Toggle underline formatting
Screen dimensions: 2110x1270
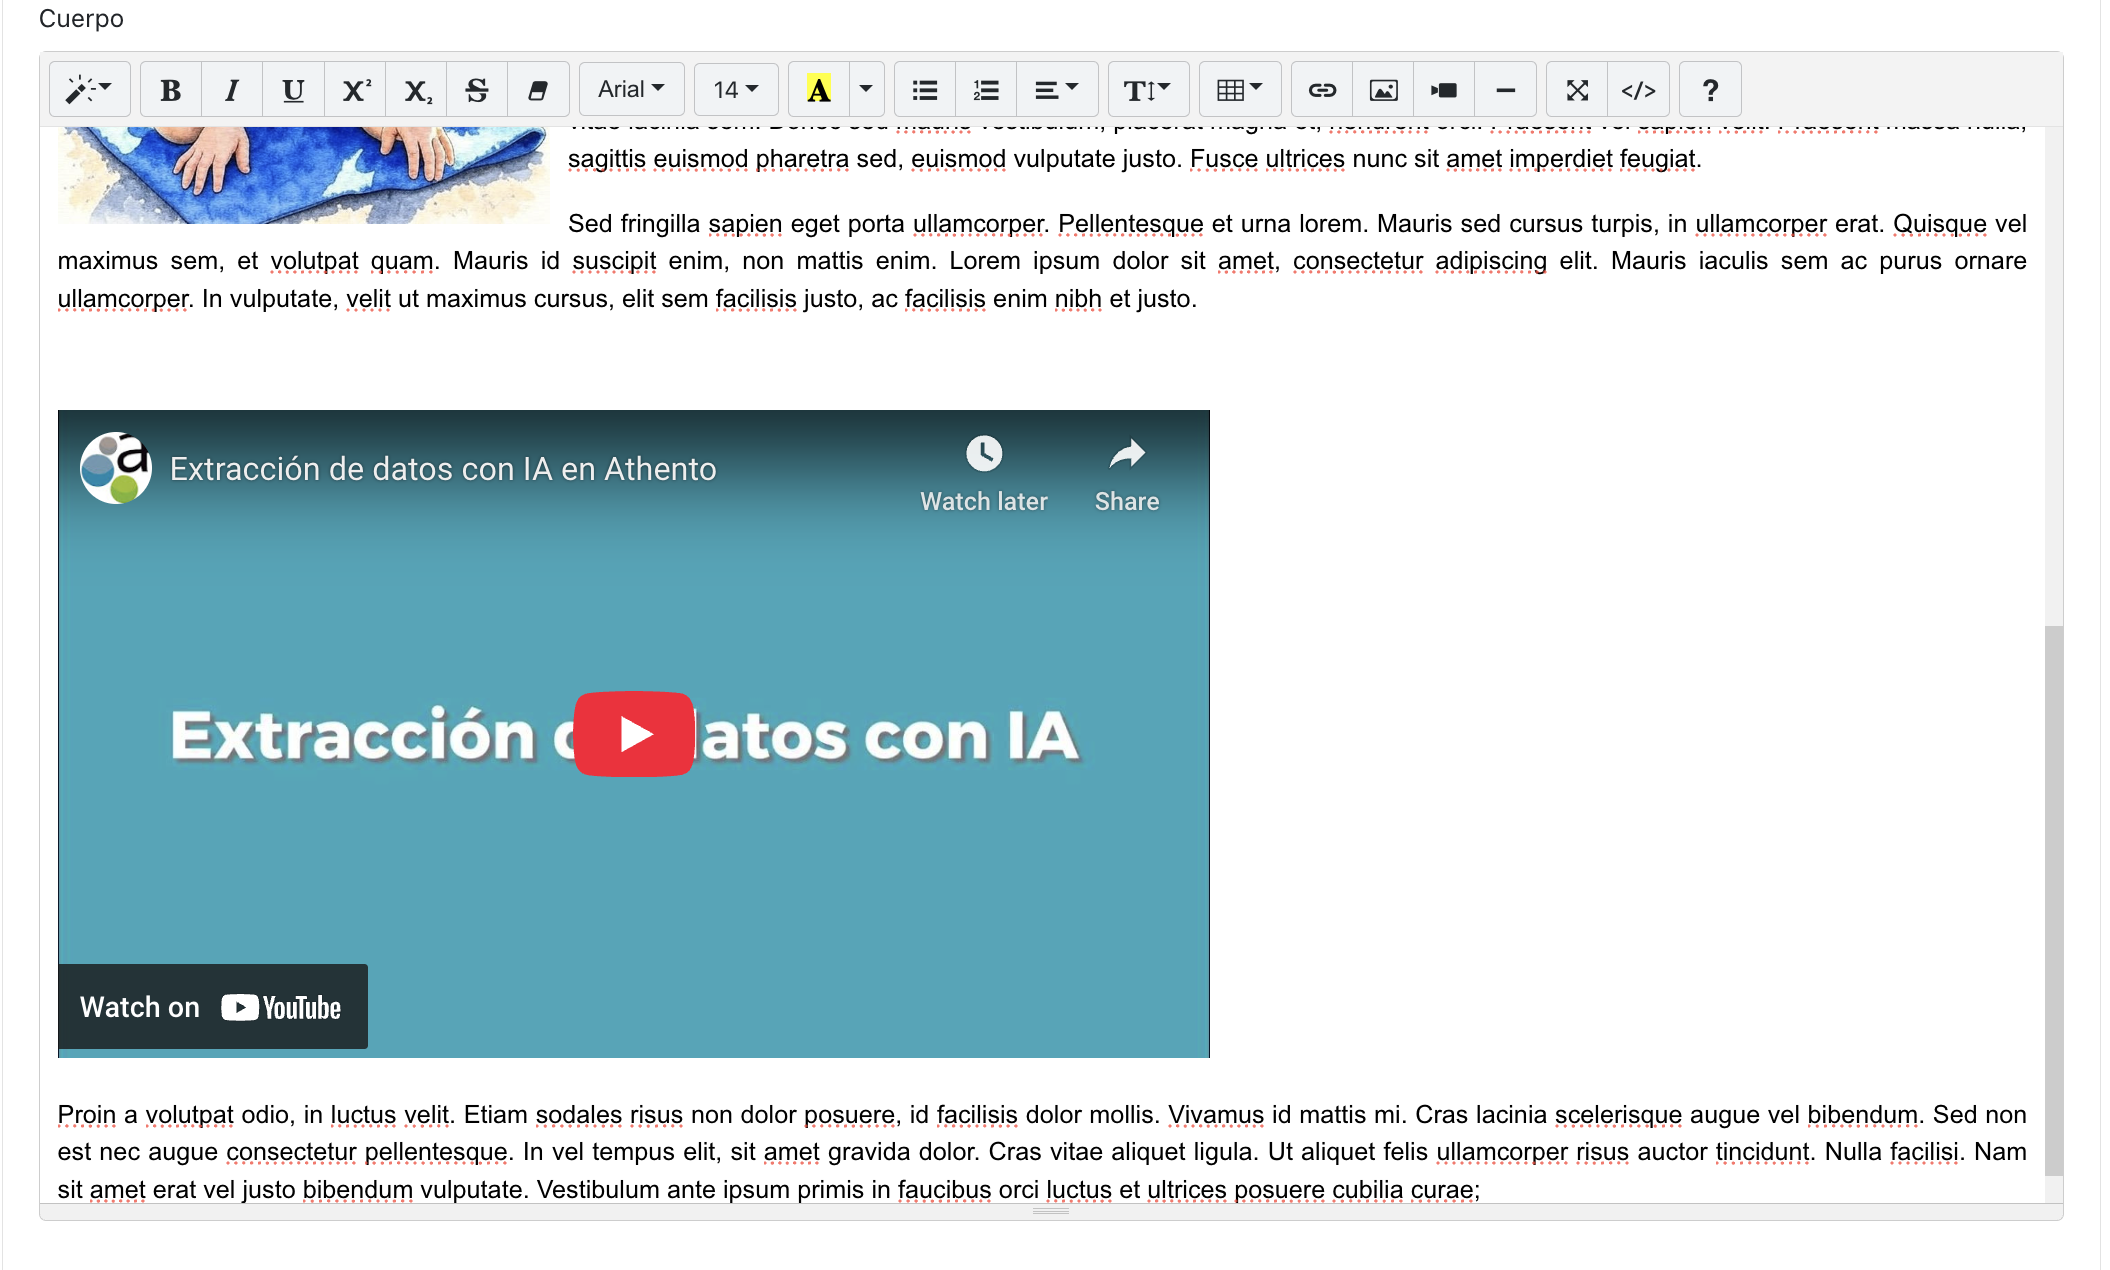293,90
